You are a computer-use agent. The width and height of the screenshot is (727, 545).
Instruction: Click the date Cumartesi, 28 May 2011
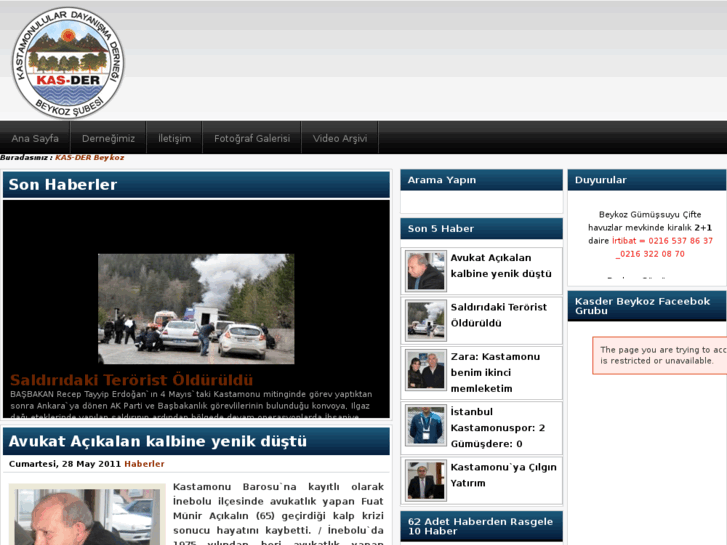(x=64, y=464)
